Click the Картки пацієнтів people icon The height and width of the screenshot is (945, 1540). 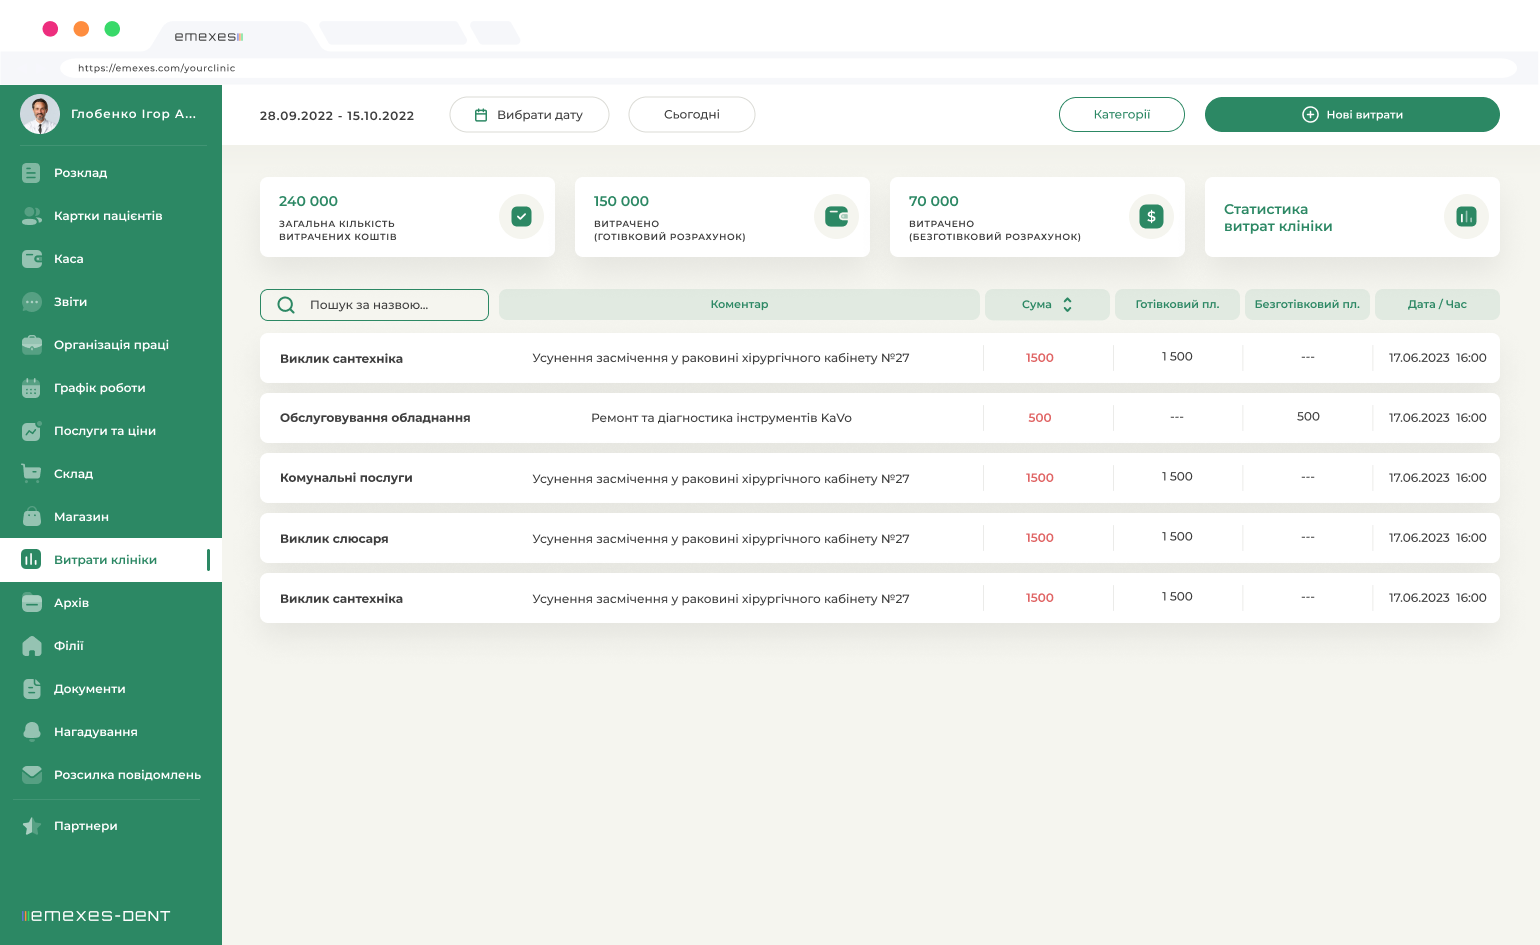click(x=31, y=216)
